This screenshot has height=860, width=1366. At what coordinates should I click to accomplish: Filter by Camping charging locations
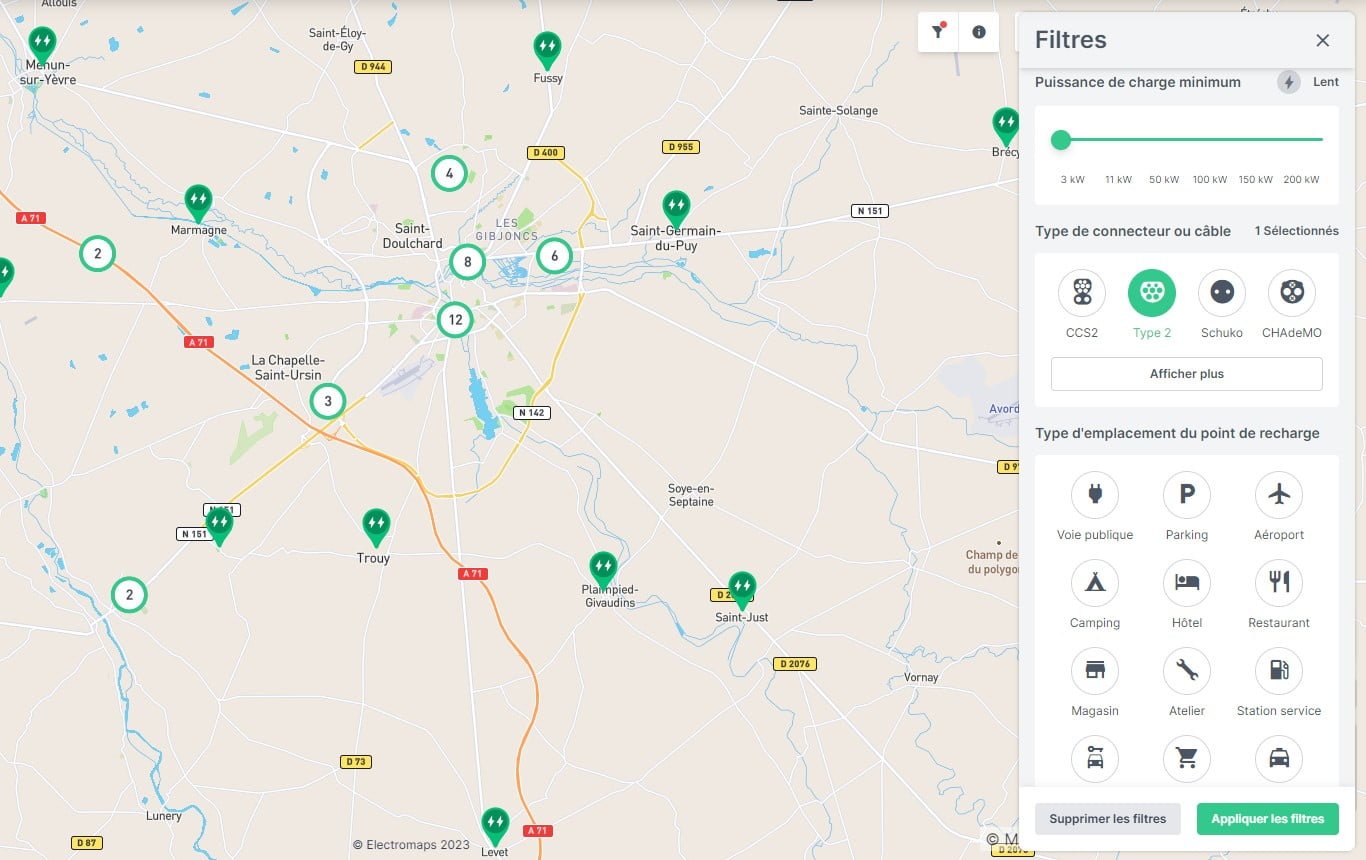(x=1094, y=583)
